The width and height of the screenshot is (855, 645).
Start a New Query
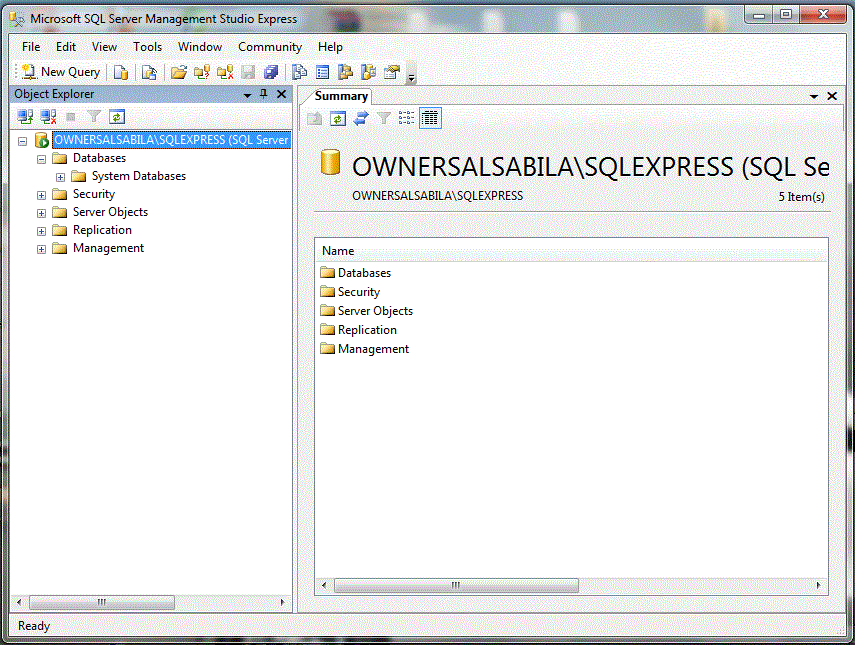(61, 72)
